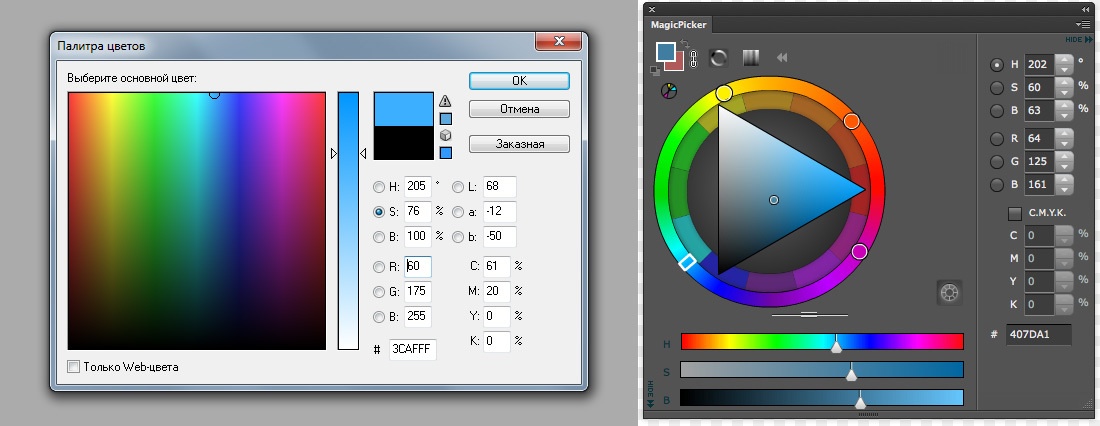
Task: Click the out-of-gamut warning triangle icon
Action: (445, 101)
